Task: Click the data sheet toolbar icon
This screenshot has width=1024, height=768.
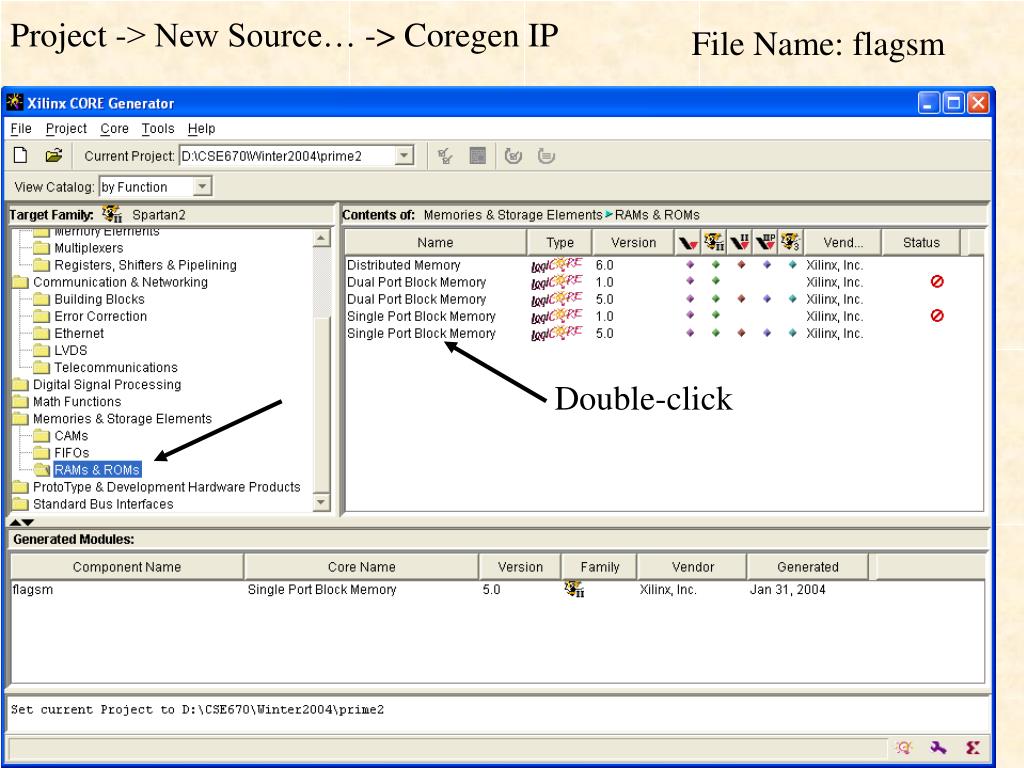Action: (478, 156)
